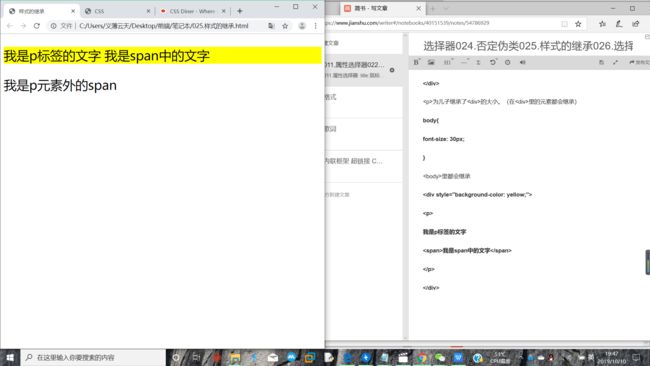This screenshot has width=650, height=366.
Task: Click the history clock icon in the Jianshu editor
Action: (507, 62)
